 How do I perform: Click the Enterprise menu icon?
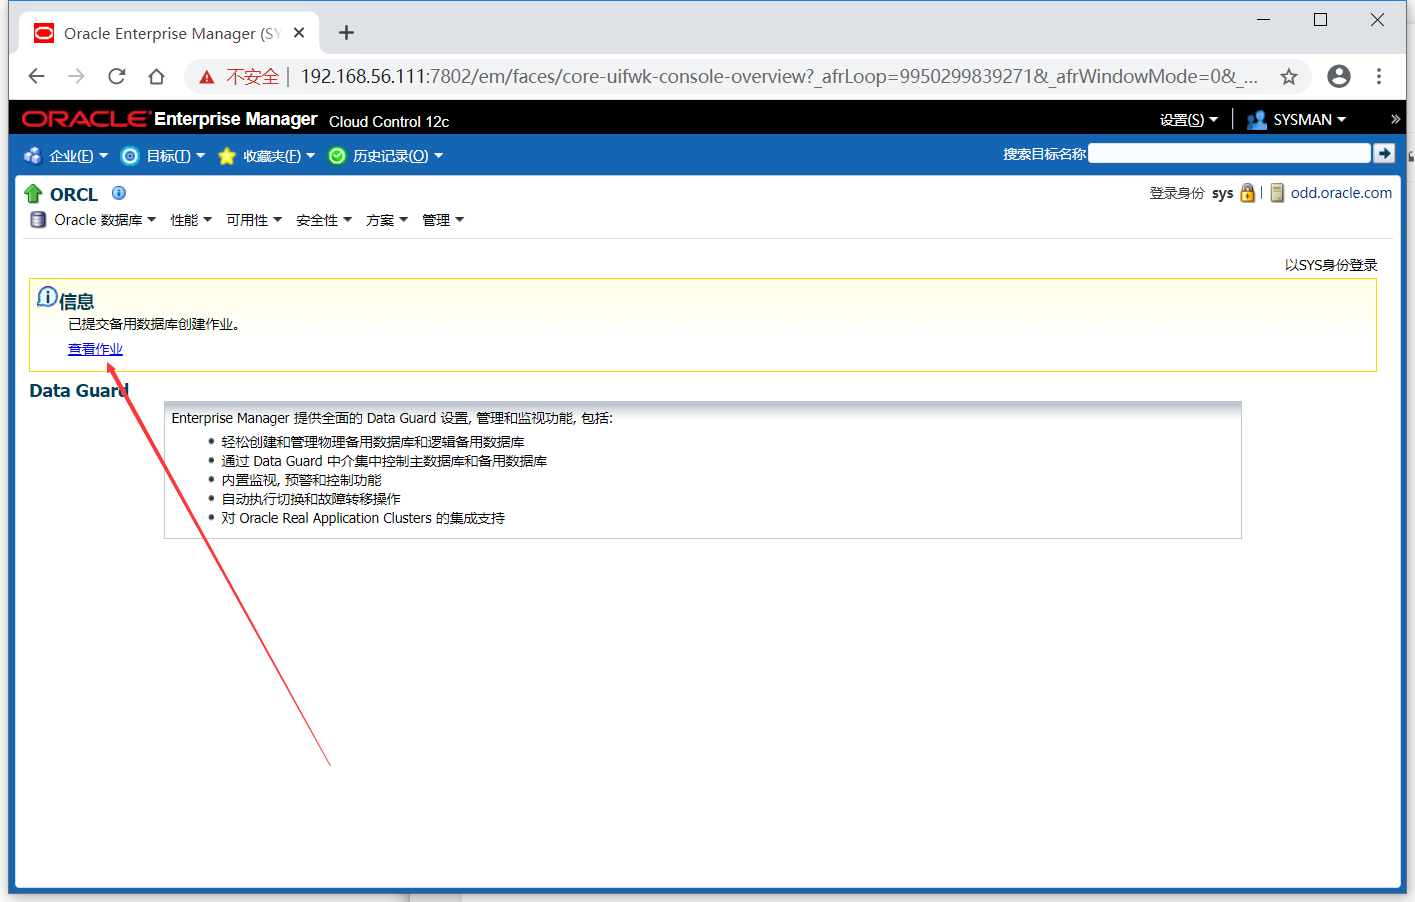pos(33,156)
